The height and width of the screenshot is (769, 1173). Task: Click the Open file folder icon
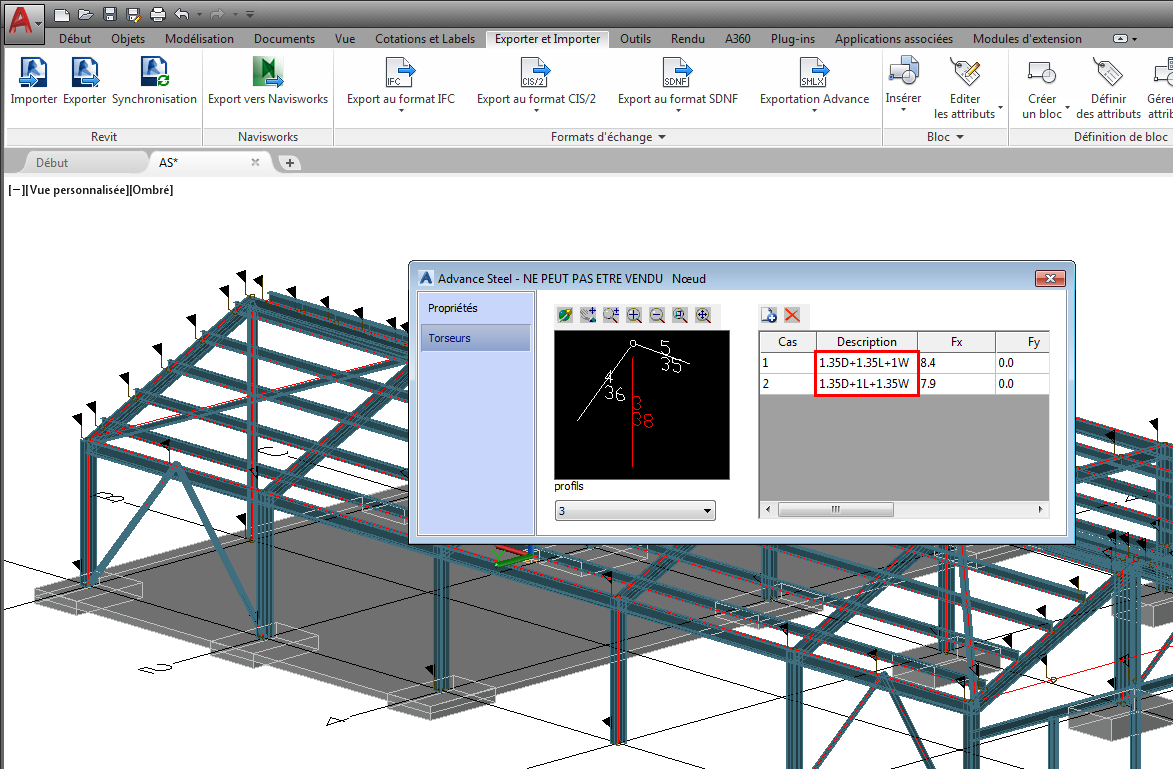click(86, 14)
